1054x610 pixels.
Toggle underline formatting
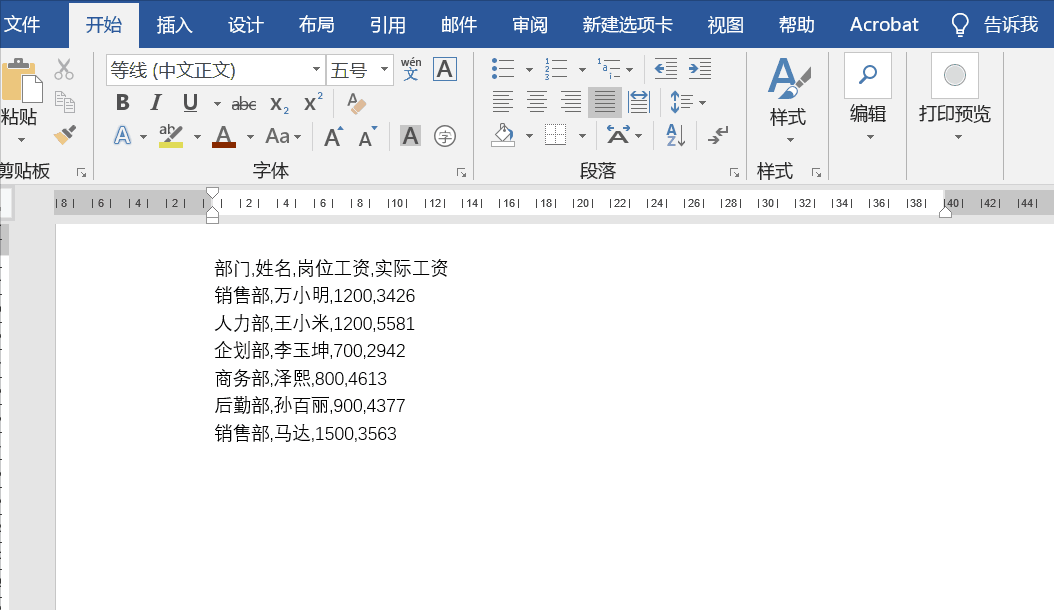tap(190, 103)
